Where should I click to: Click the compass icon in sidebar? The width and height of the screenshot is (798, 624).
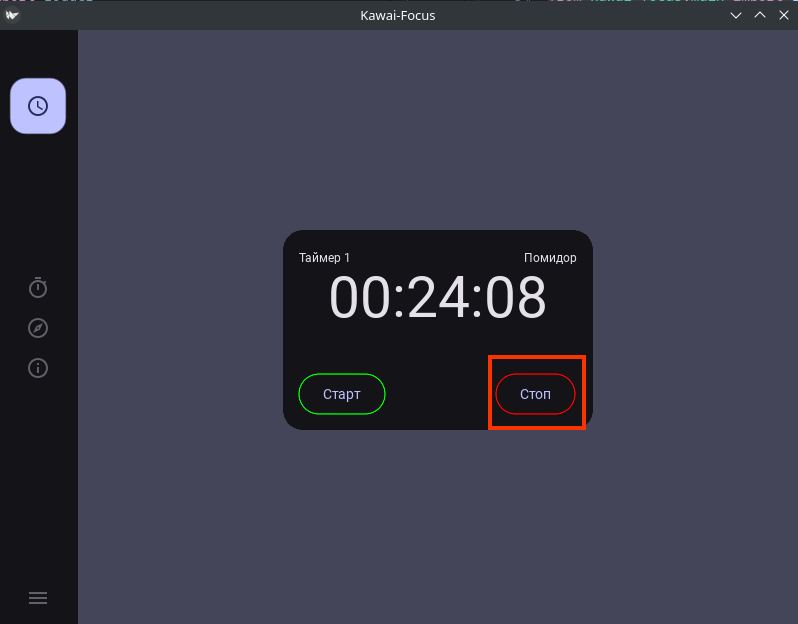tap(38, 328)
